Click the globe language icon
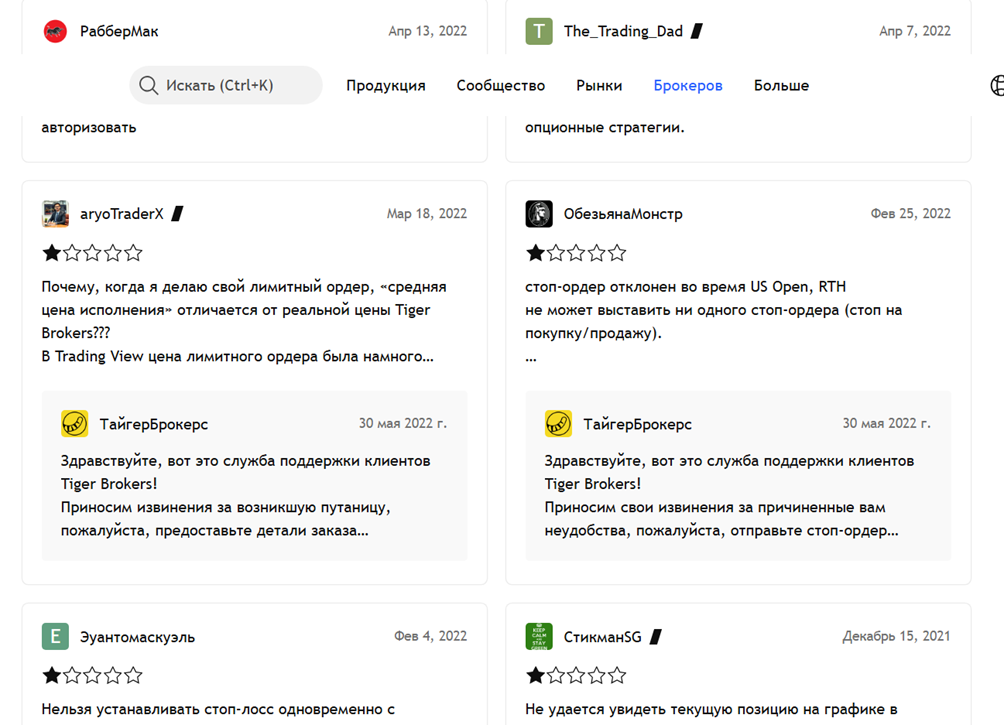 pos(997,86)
